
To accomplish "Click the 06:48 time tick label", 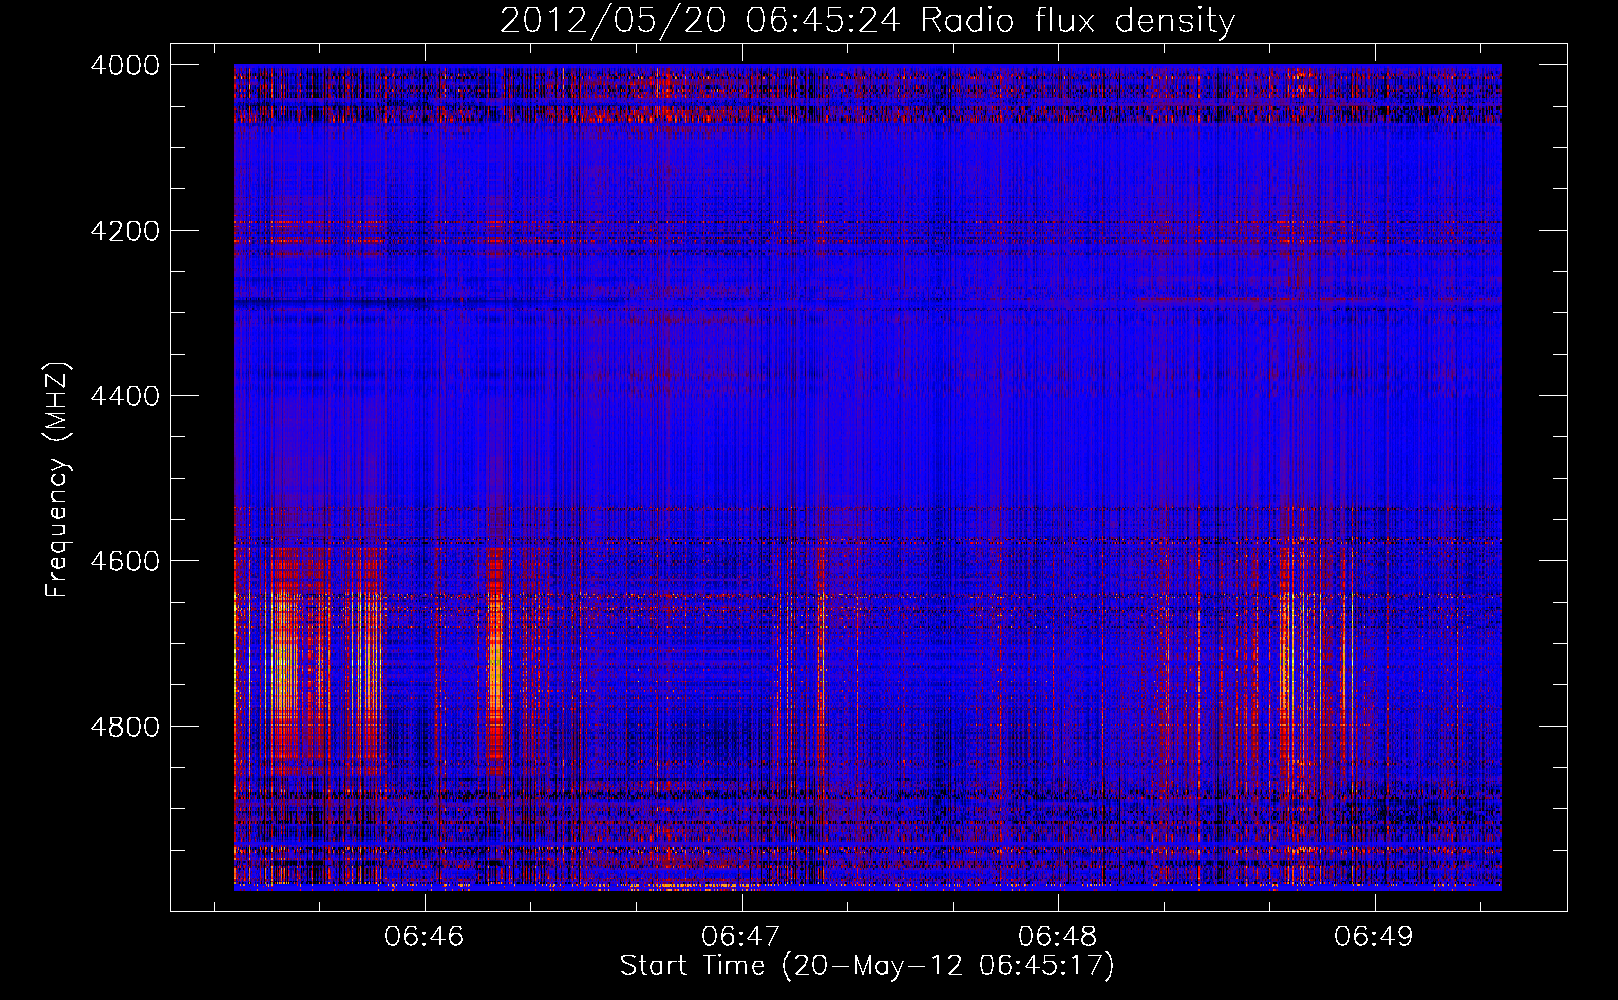I will [1058, 936].
